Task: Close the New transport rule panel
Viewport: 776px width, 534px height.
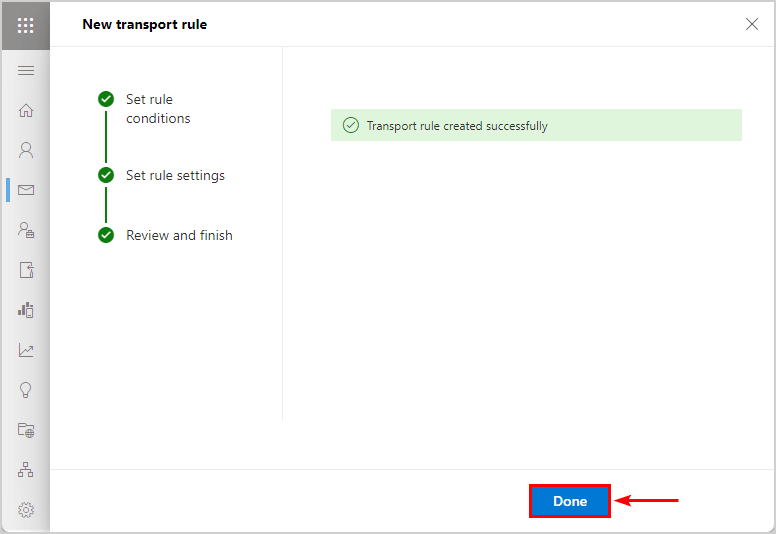Action: [752, 24]
